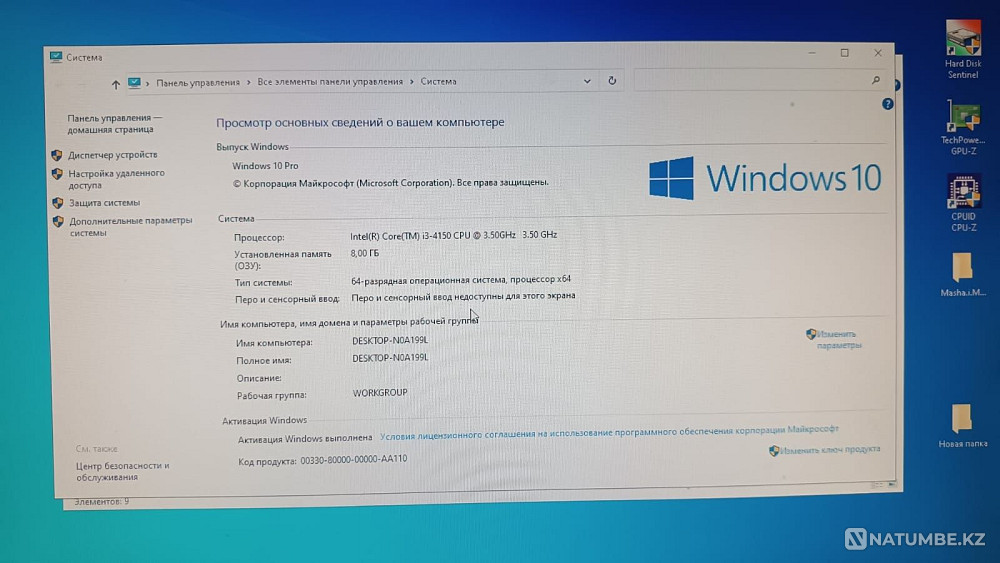Maximize the Система window
Viewport: 1000px width, 563px height.
tap(844, 53)
